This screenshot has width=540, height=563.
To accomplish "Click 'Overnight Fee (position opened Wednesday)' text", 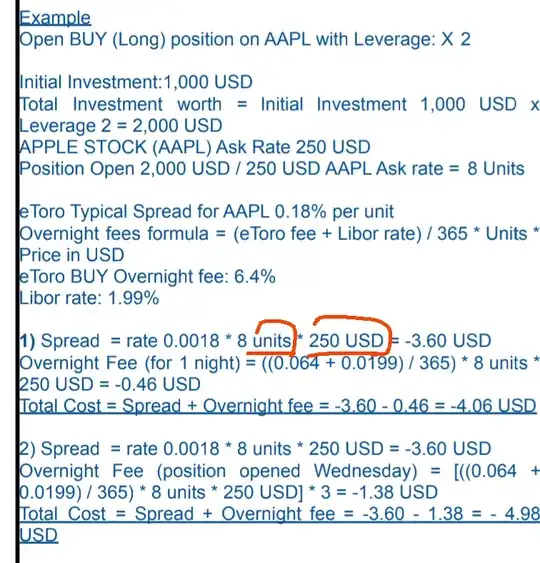I will (218, 471).
